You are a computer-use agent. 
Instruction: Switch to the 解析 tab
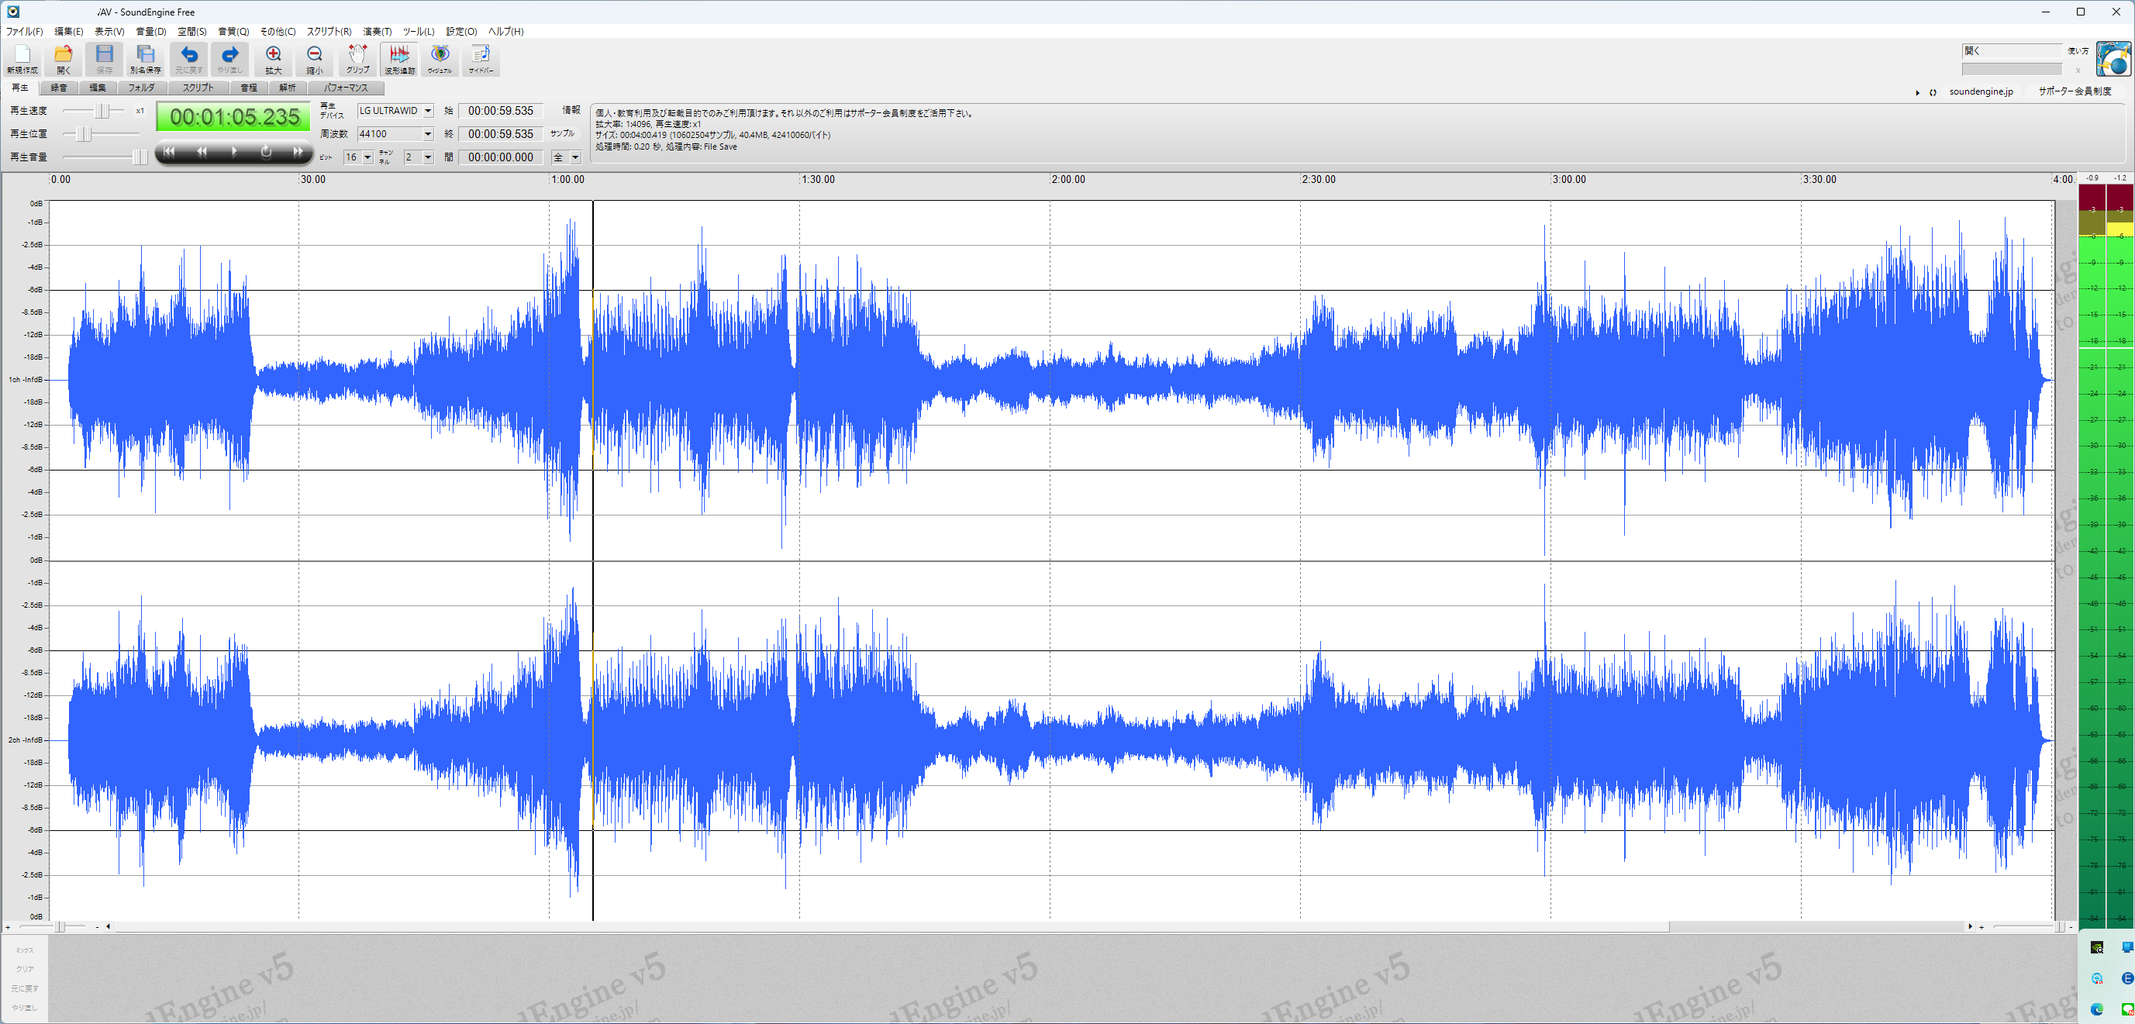(287, 88)
